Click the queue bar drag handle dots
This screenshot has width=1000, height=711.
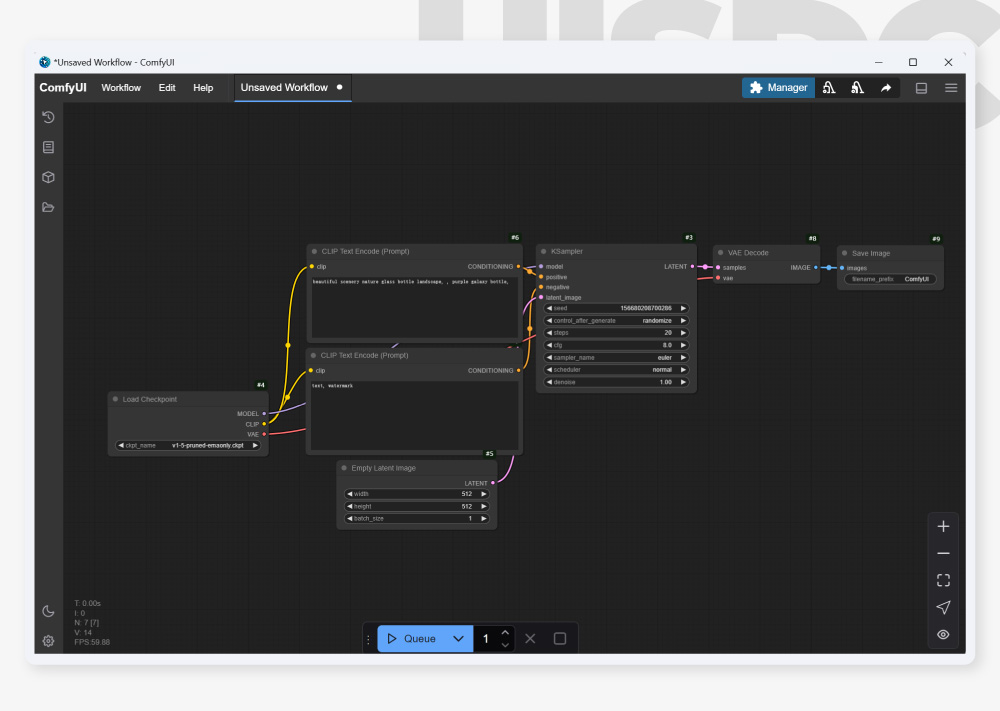click(x=368, y=639)
